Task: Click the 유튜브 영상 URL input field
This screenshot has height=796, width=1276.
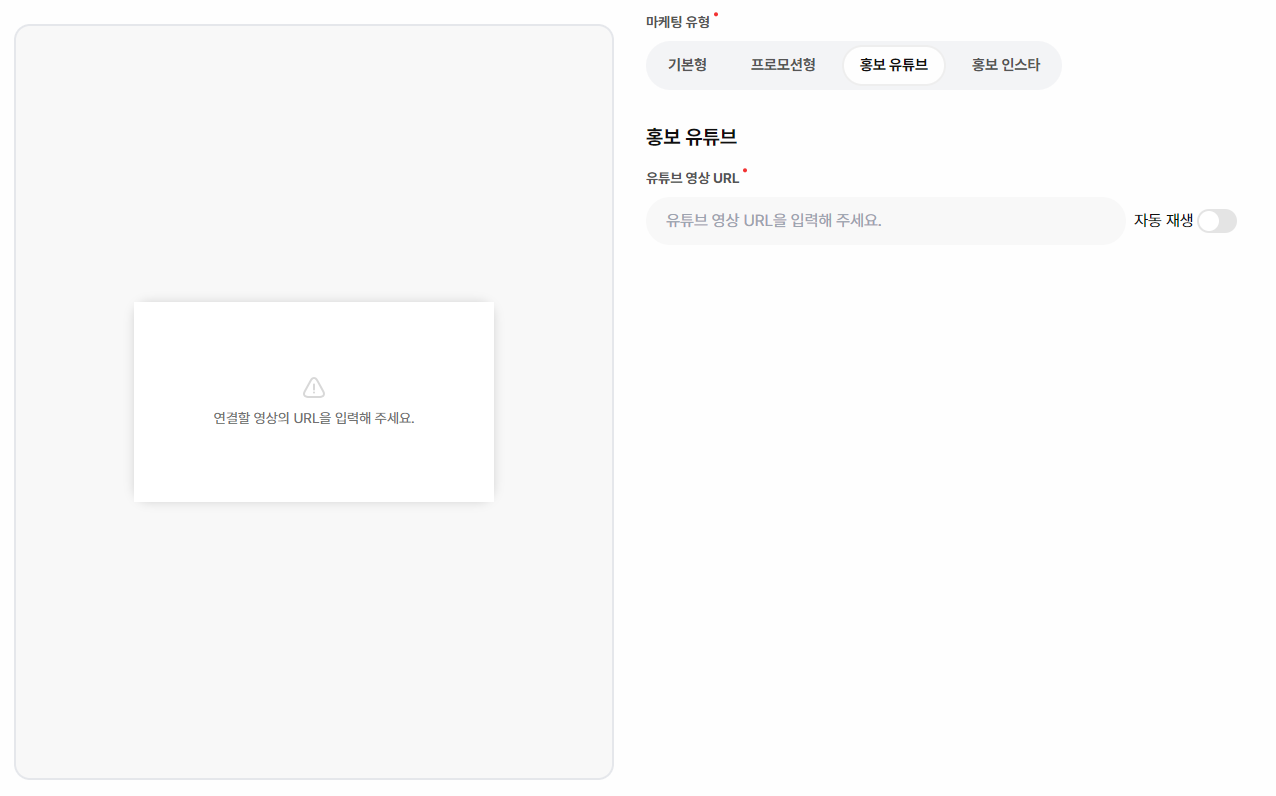Action: [886, 221]
